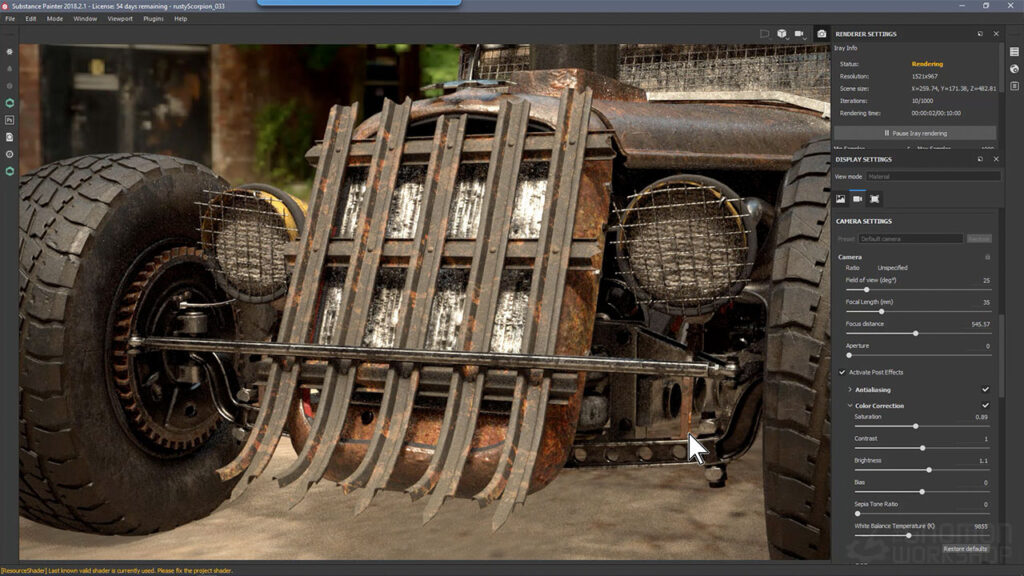Click the White Balance value 9855

981,526
